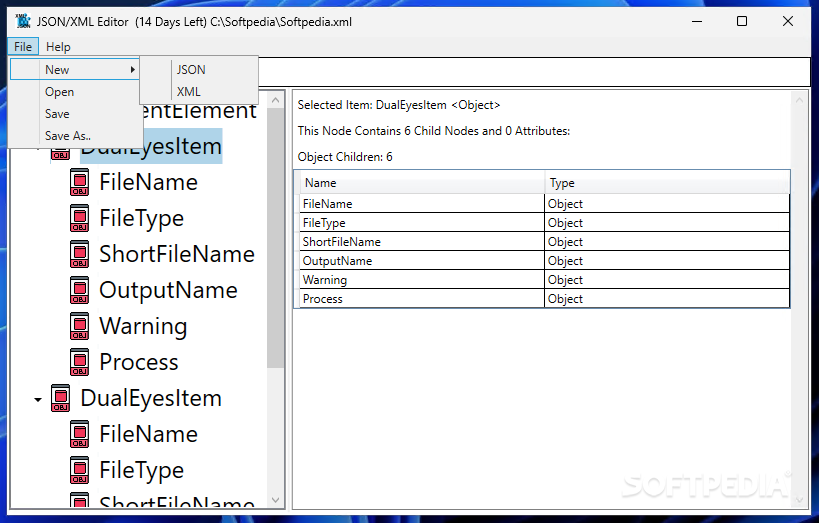
Task: Click the OBJ icon beside OutputName node
Action: click(x=79, y=290)
